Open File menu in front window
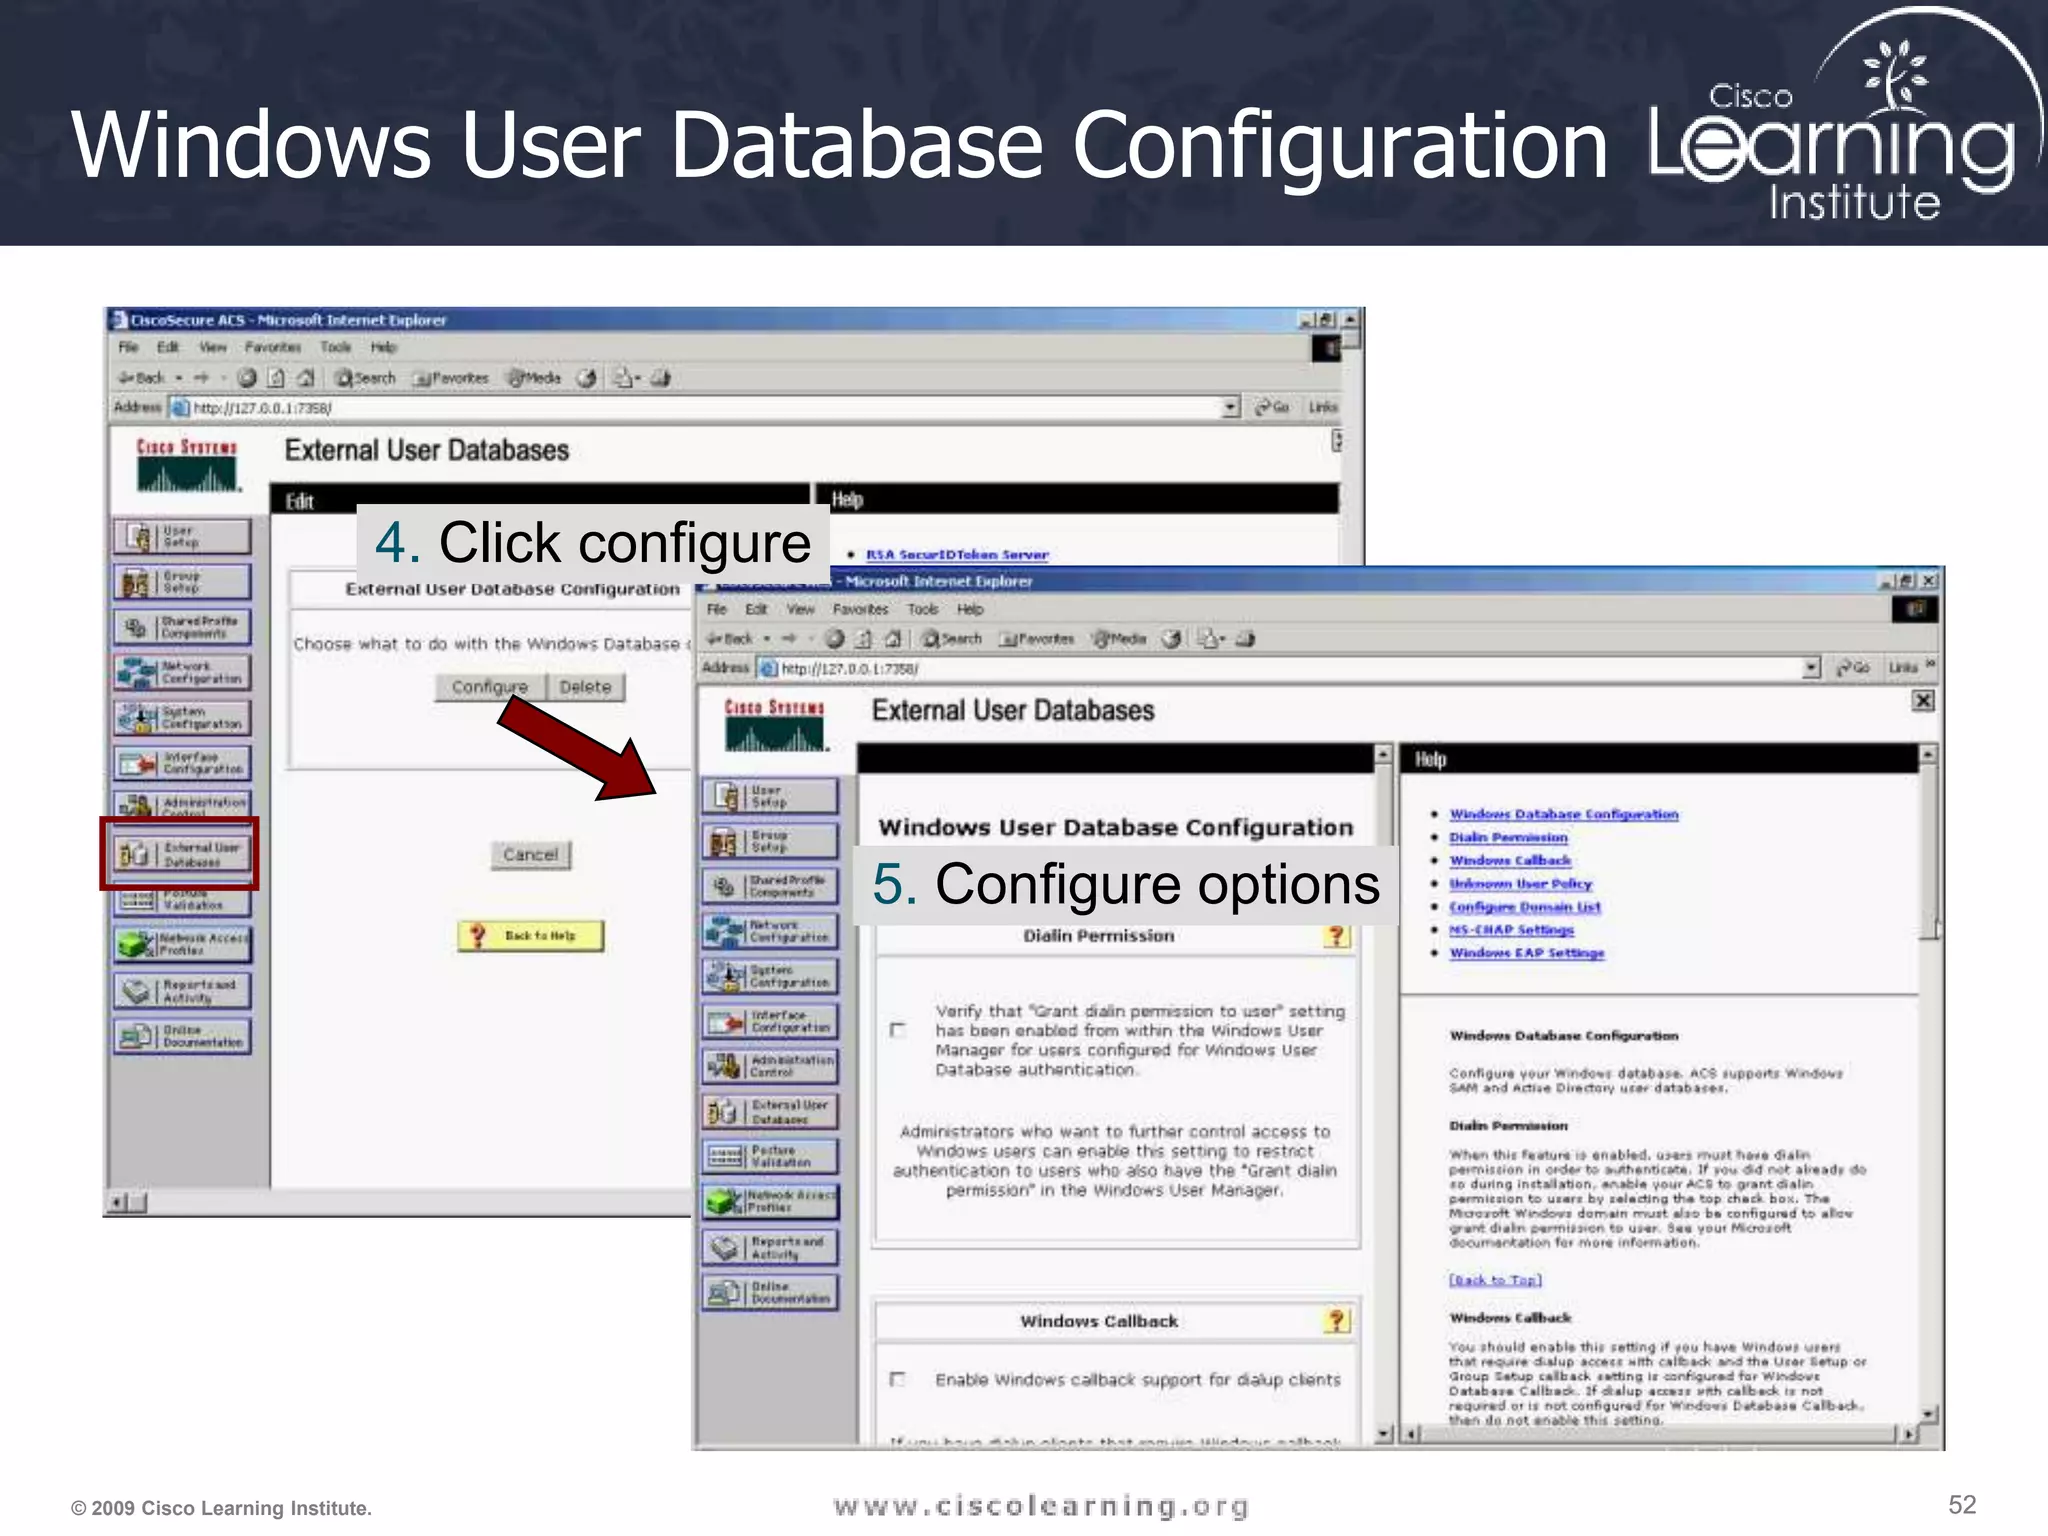 717,609
